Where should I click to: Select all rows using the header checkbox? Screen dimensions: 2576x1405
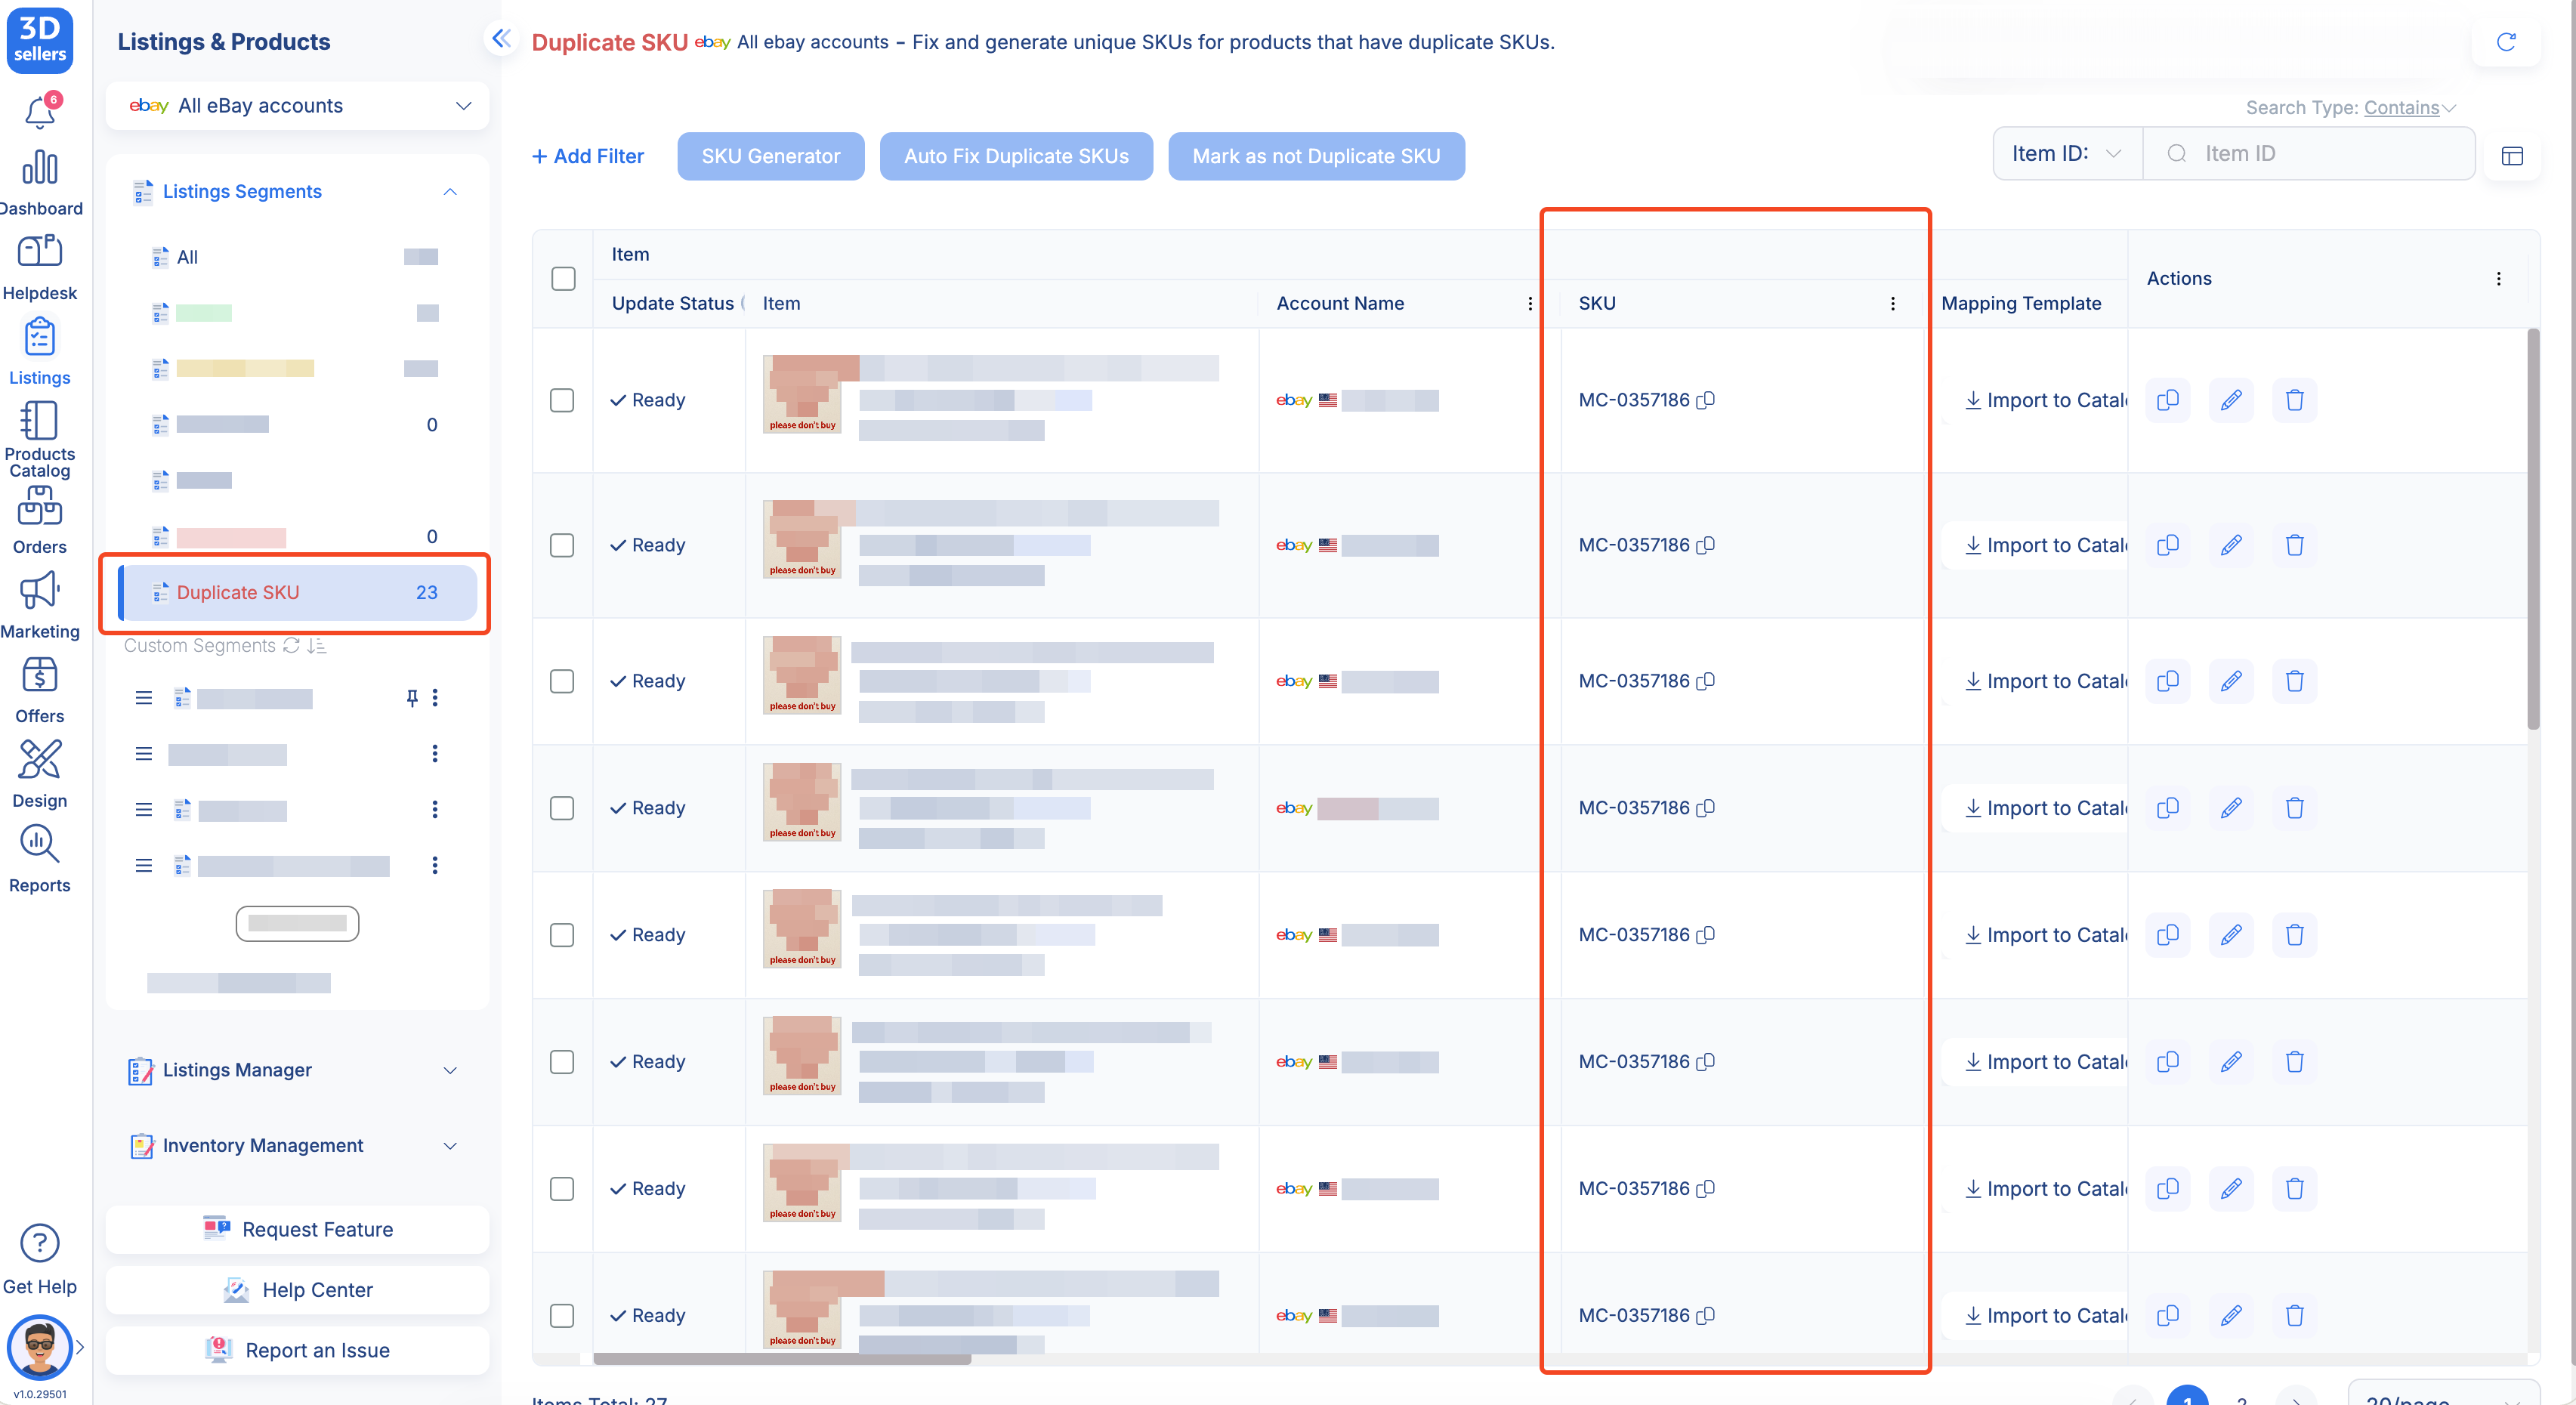coord(563,279)
